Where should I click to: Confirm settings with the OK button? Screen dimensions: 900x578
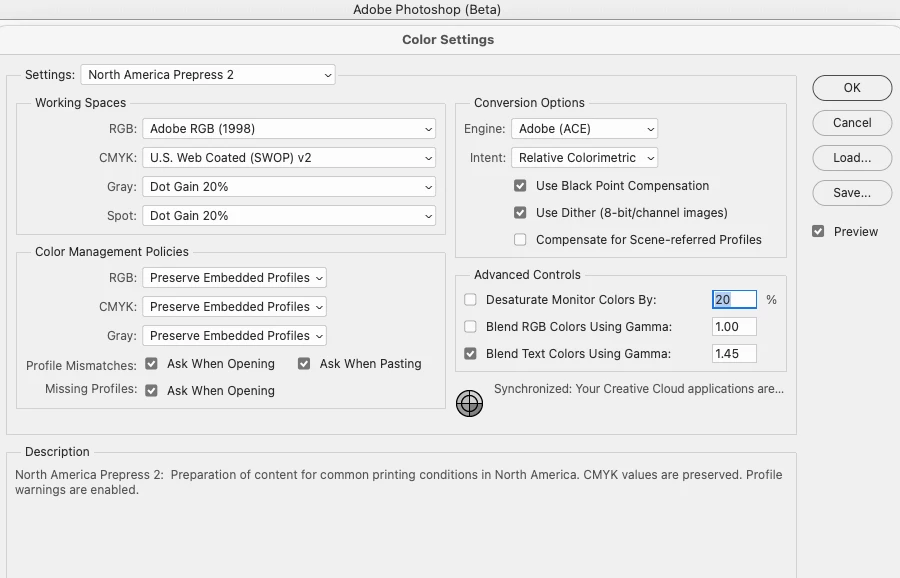click(x=852, y=88)
